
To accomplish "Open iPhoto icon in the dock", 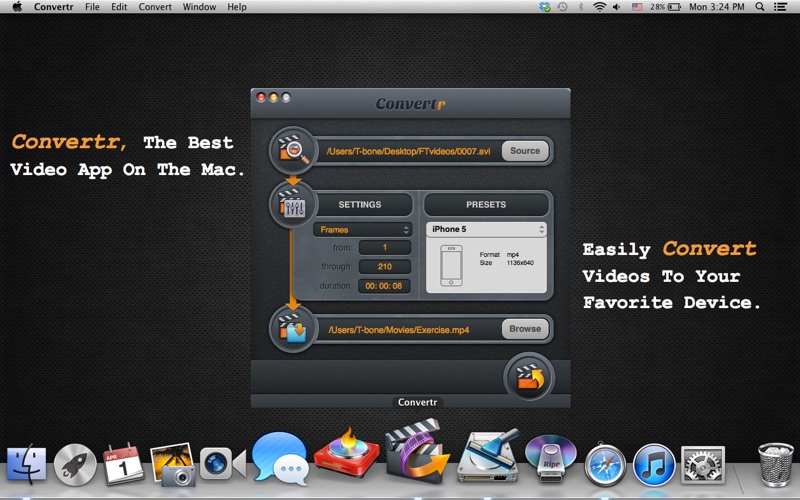I will coord(172,464).
